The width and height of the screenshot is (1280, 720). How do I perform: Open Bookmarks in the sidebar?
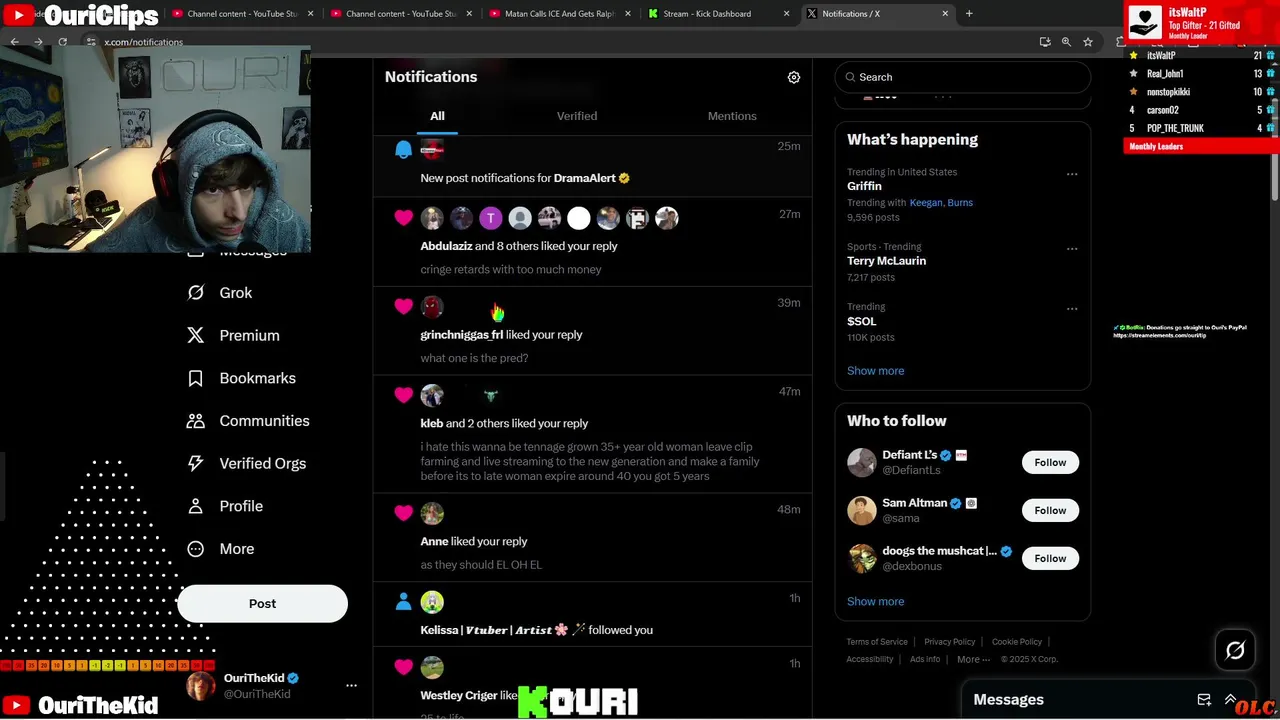(x=242, y=378)
